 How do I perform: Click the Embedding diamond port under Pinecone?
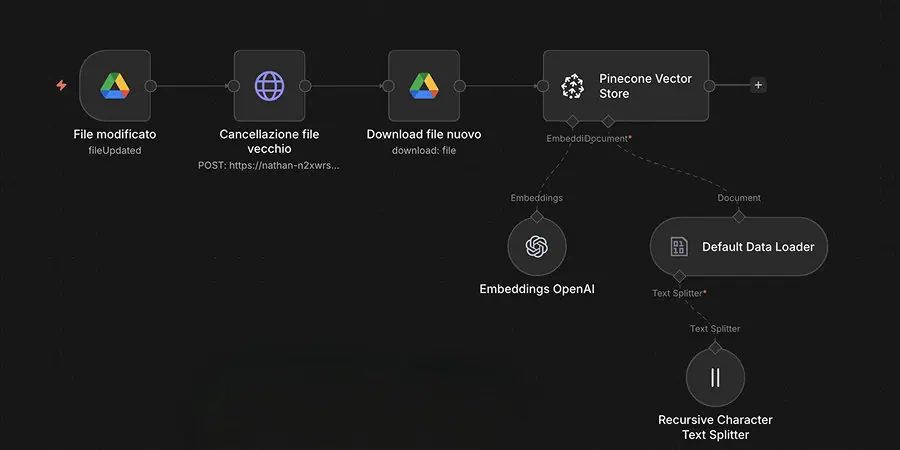point(572,121)
